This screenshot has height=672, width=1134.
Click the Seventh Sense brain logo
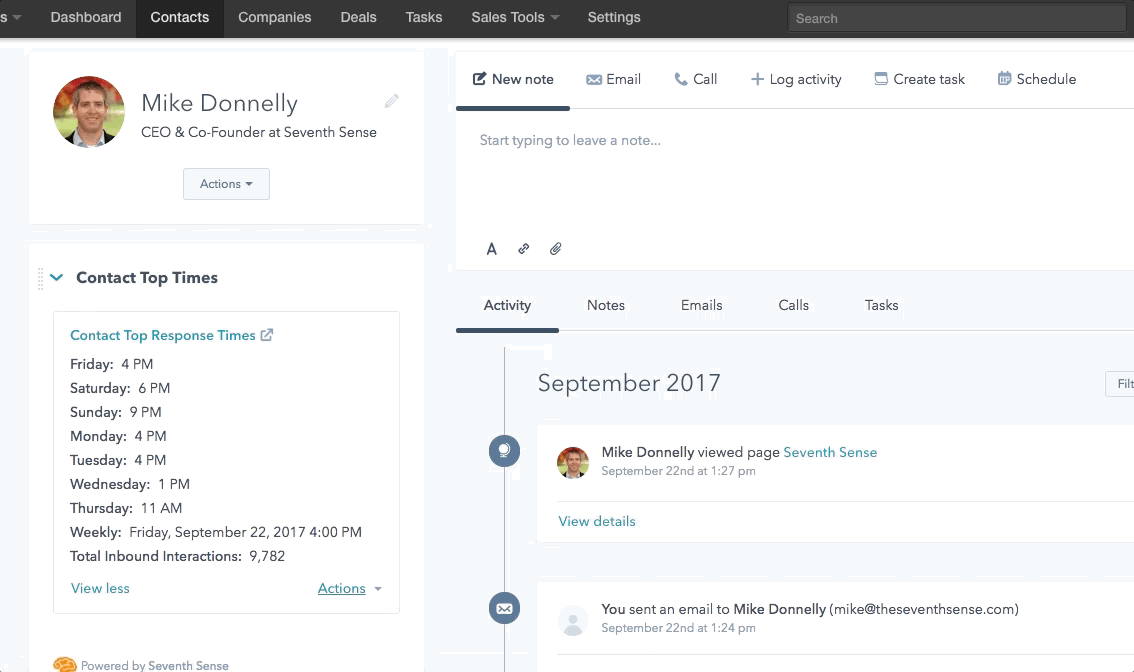[x=65, y=664]
